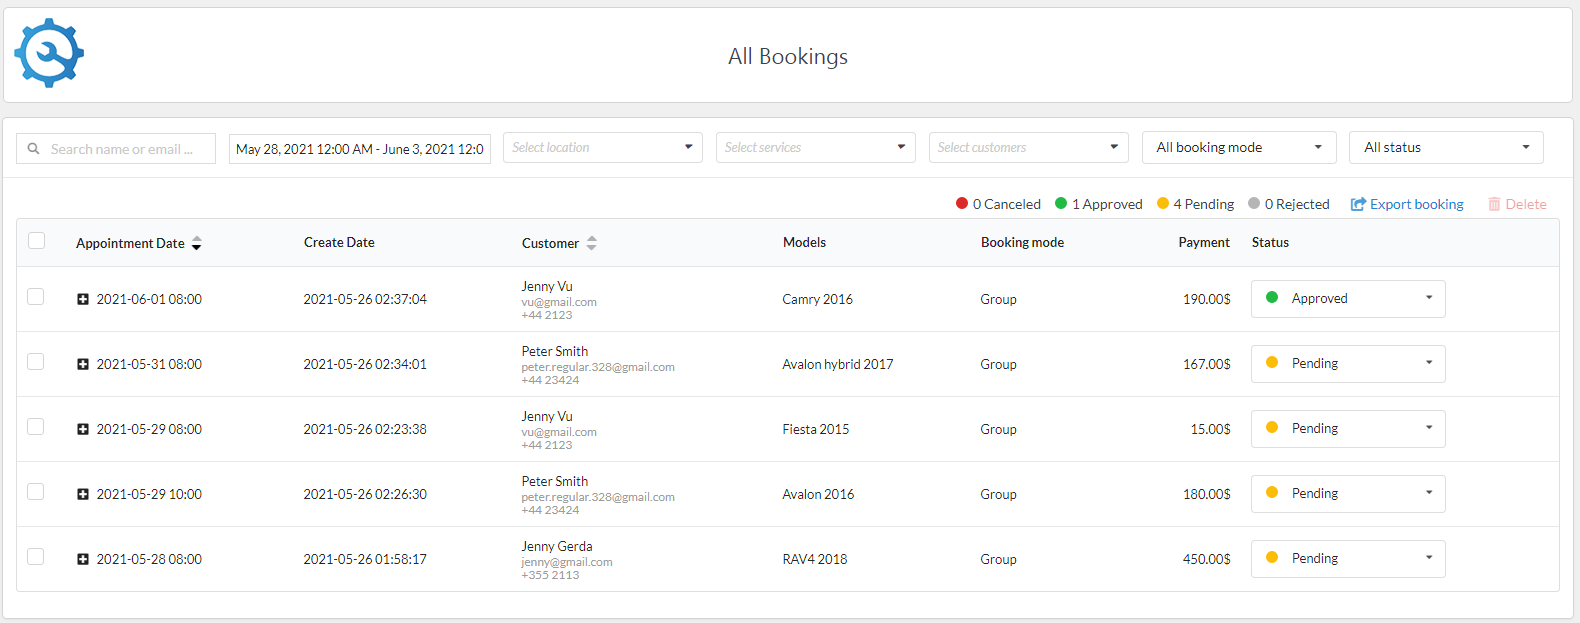Sort the table by Customer column
Viewport: 1580px width, 623px height.
(591, 243)
